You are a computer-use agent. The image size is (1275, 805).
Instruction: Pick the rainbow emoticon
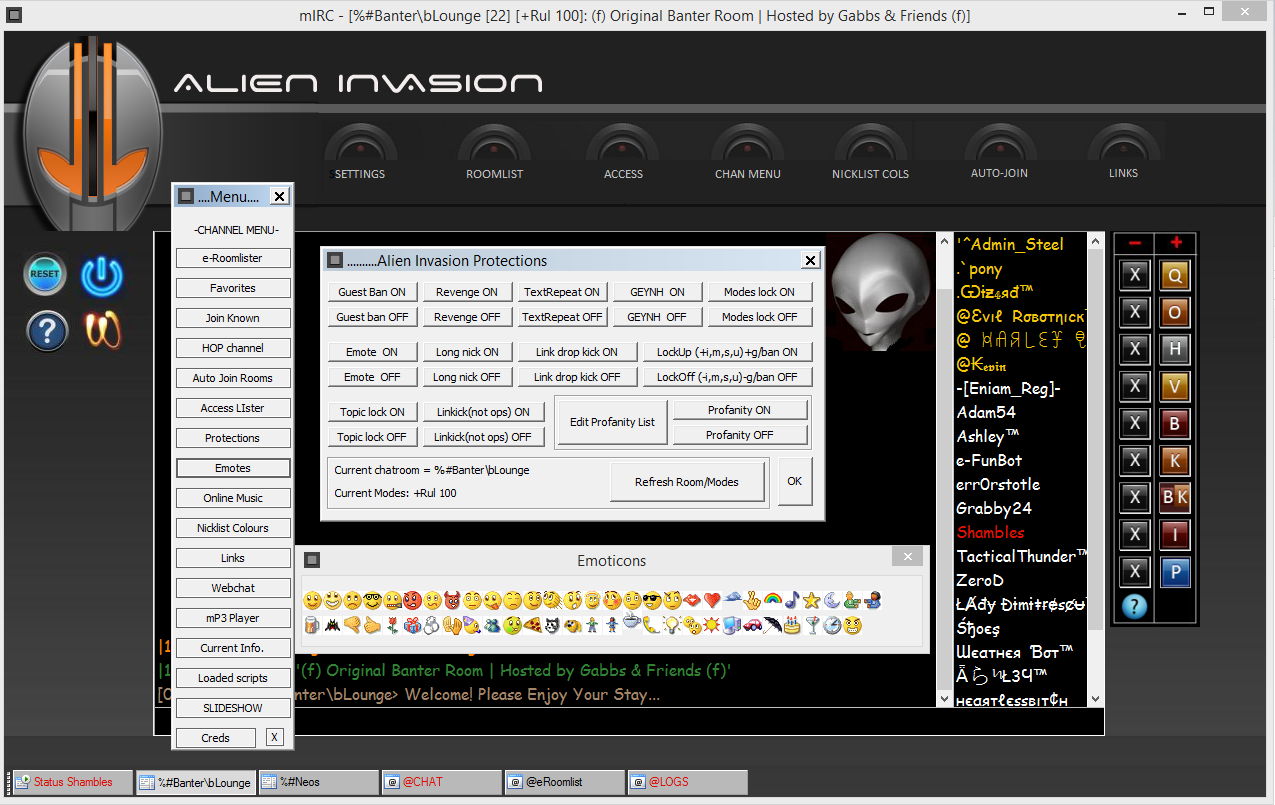tap(772, 600)
